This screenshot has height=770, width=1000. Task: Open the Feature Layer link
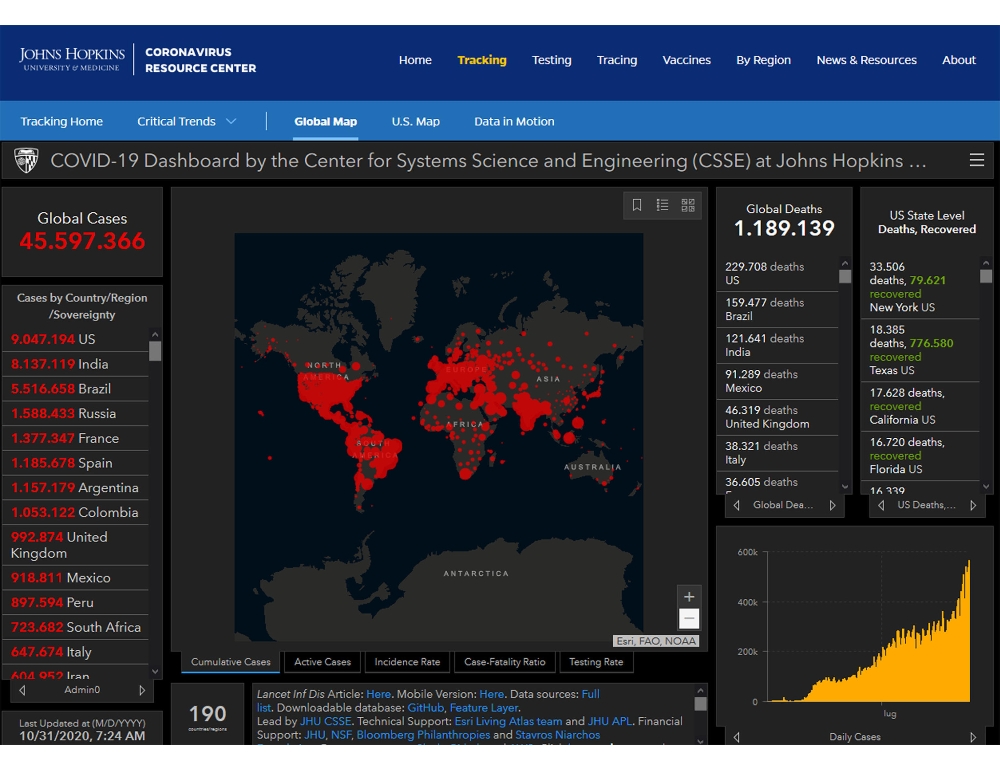(484, 707)
